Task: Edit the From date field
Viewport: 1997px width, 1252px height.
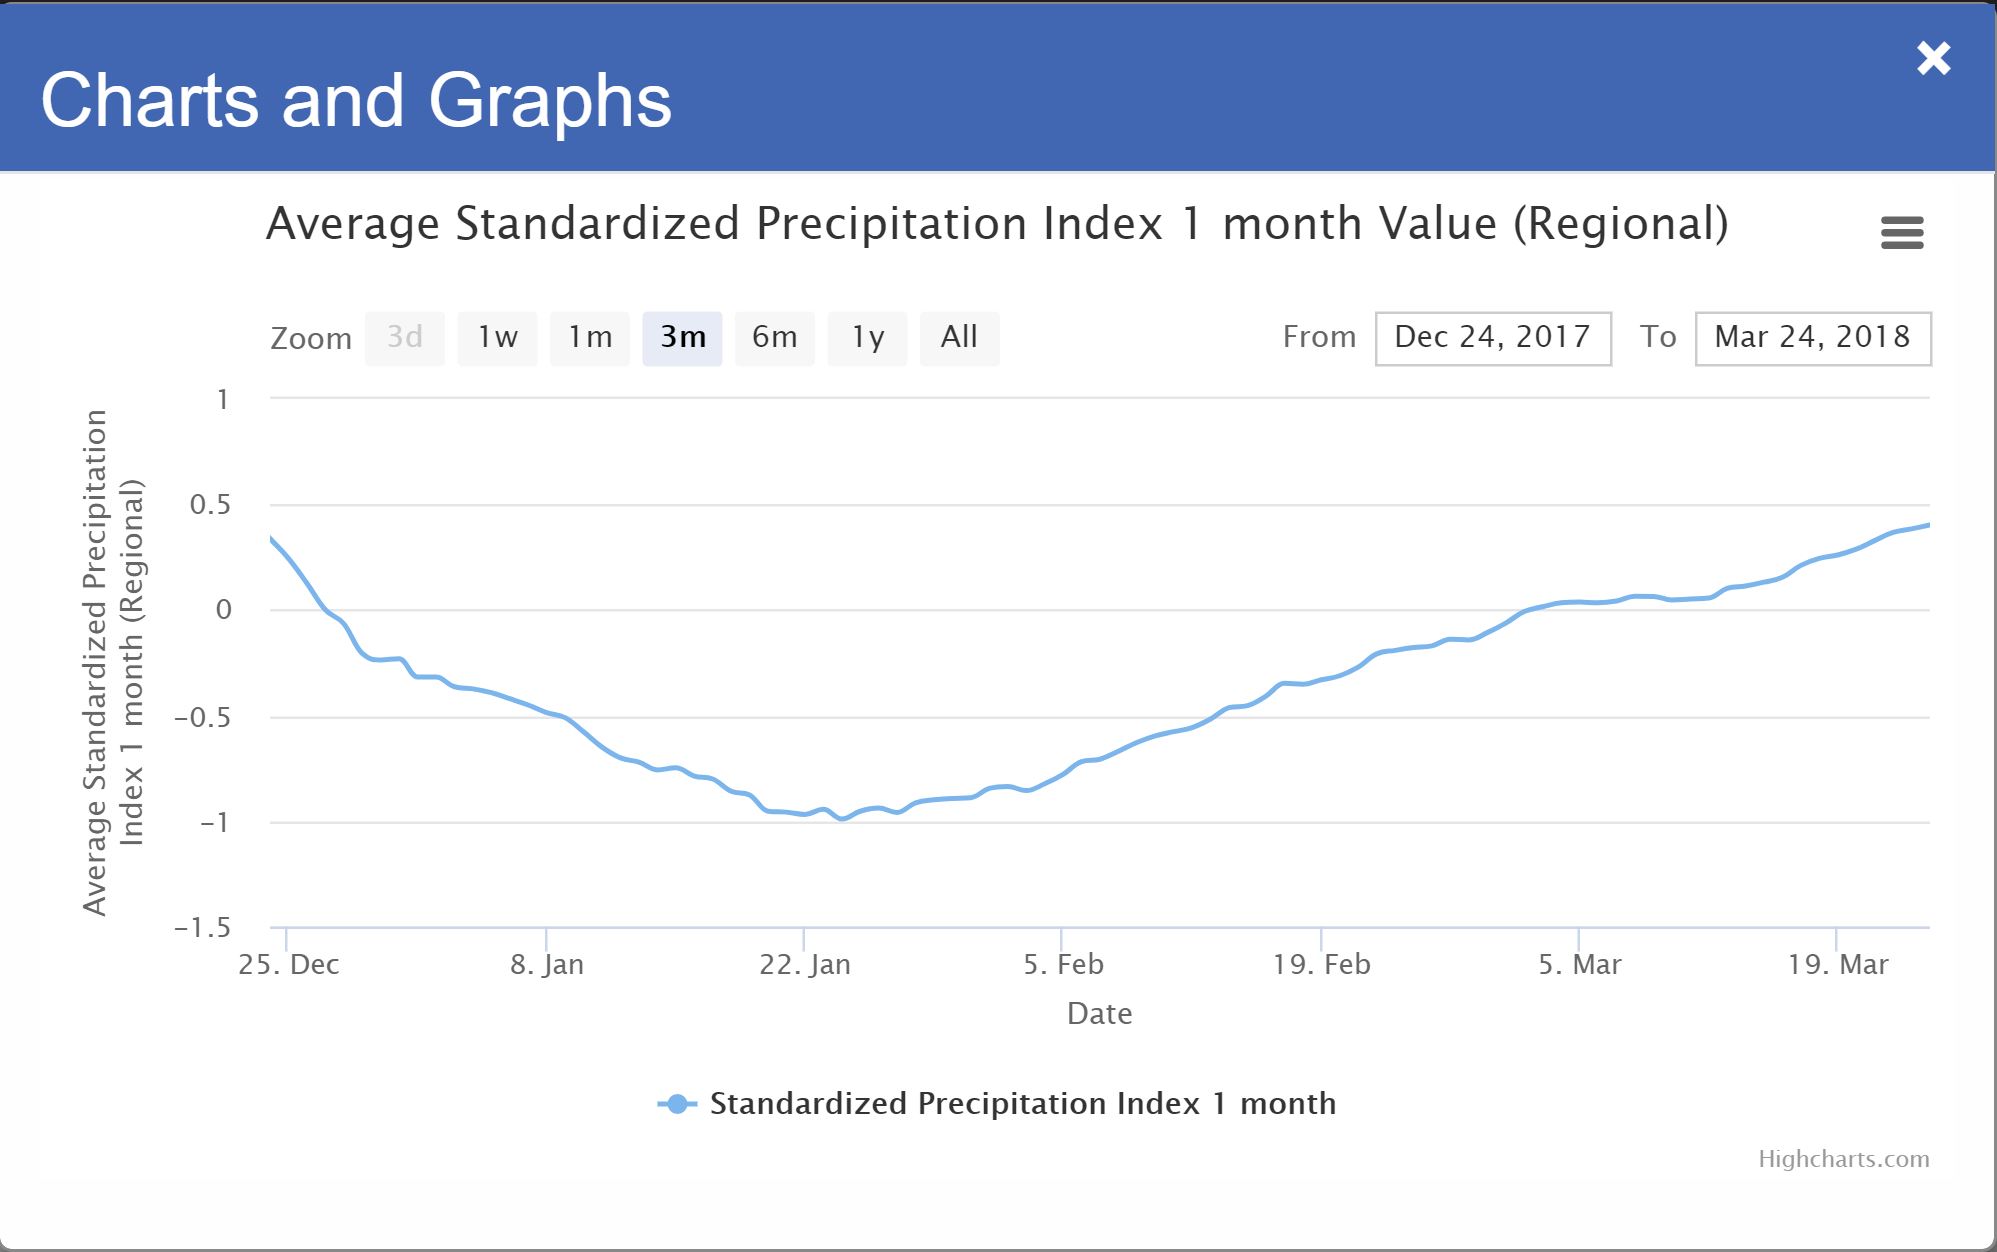Action: pos(1492,338)
